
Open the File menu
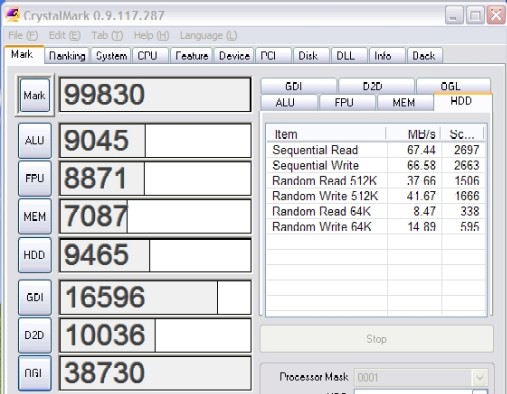(23, 35)
